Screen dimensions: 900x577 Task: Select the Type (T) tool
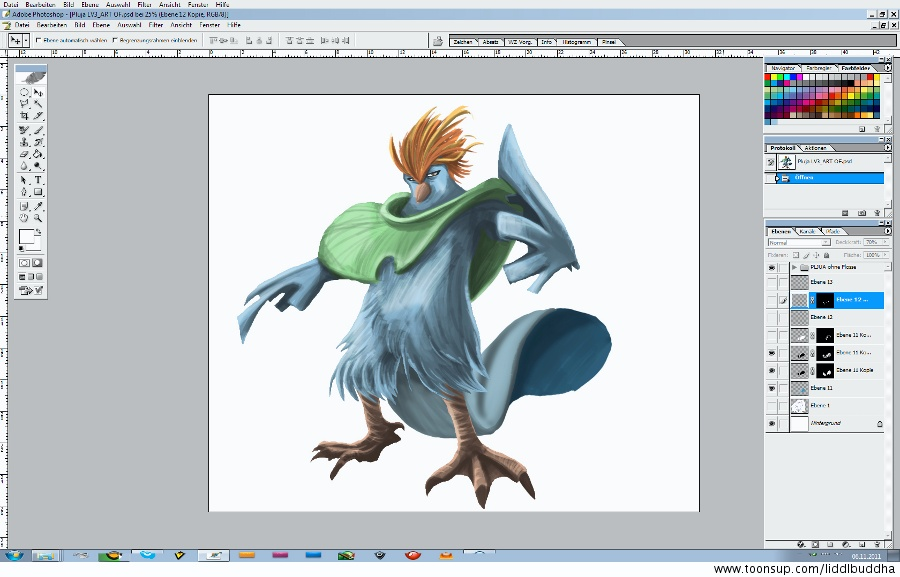38,180
